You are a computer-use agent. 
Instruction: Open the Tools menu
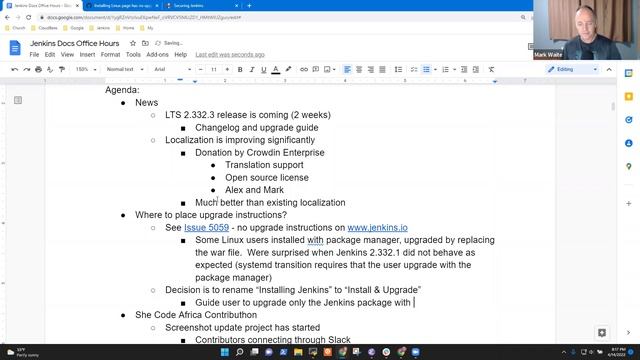click(x=133, y=54)
